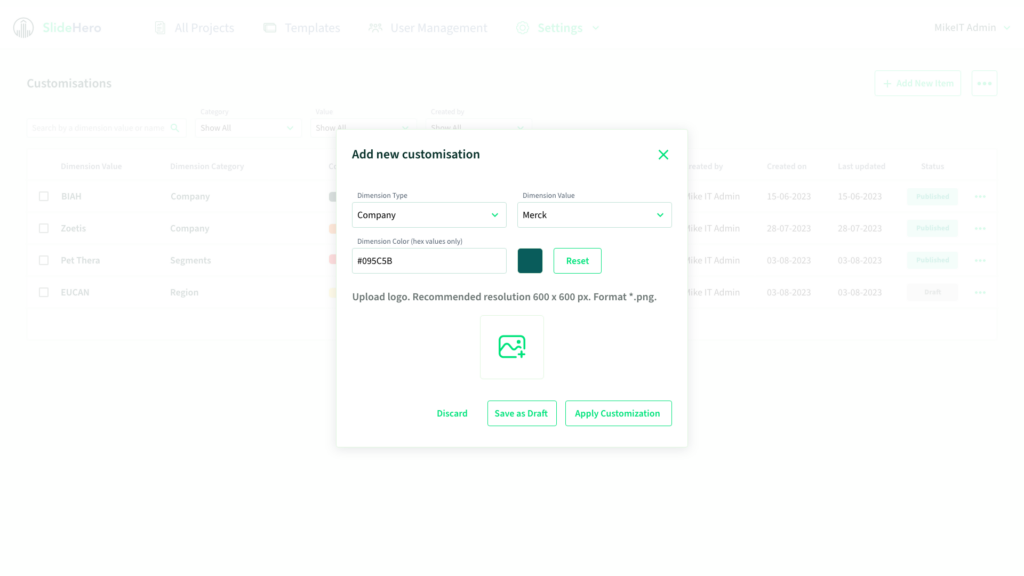Click the search magnifier icon
This screenshot has width=1024, height=576.
tap(175, 128)
